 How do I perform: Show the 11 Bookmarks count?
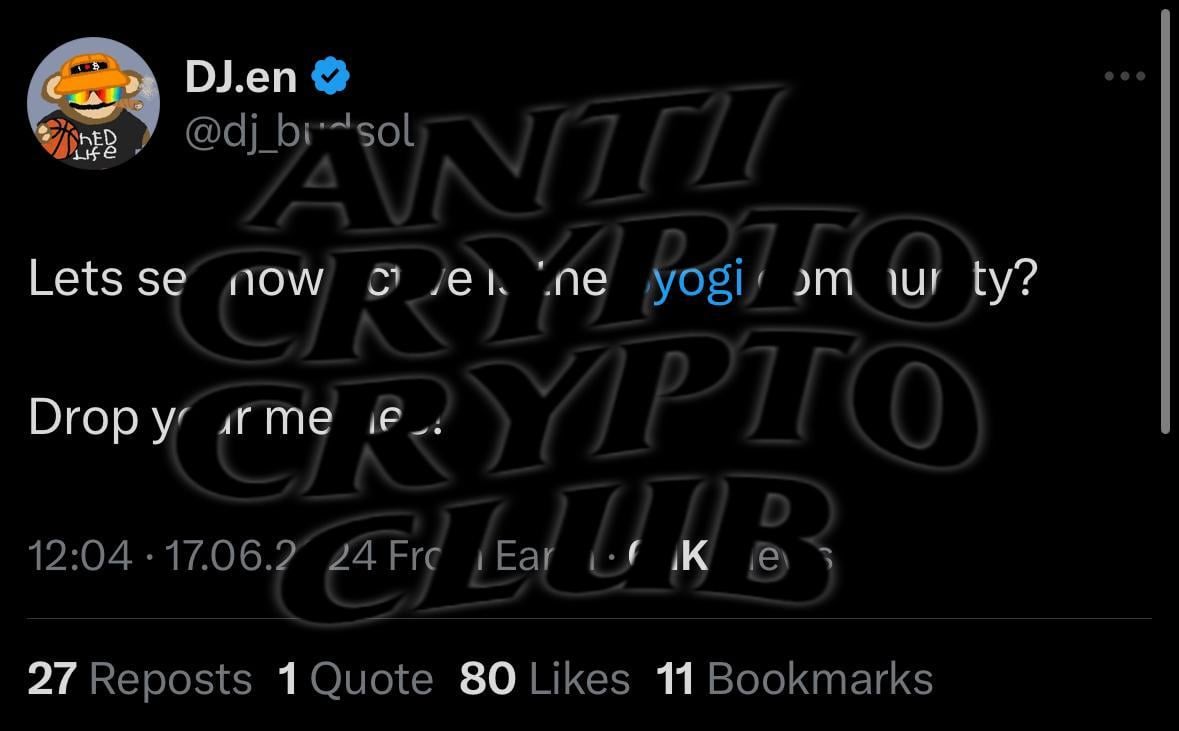point(795,679)
